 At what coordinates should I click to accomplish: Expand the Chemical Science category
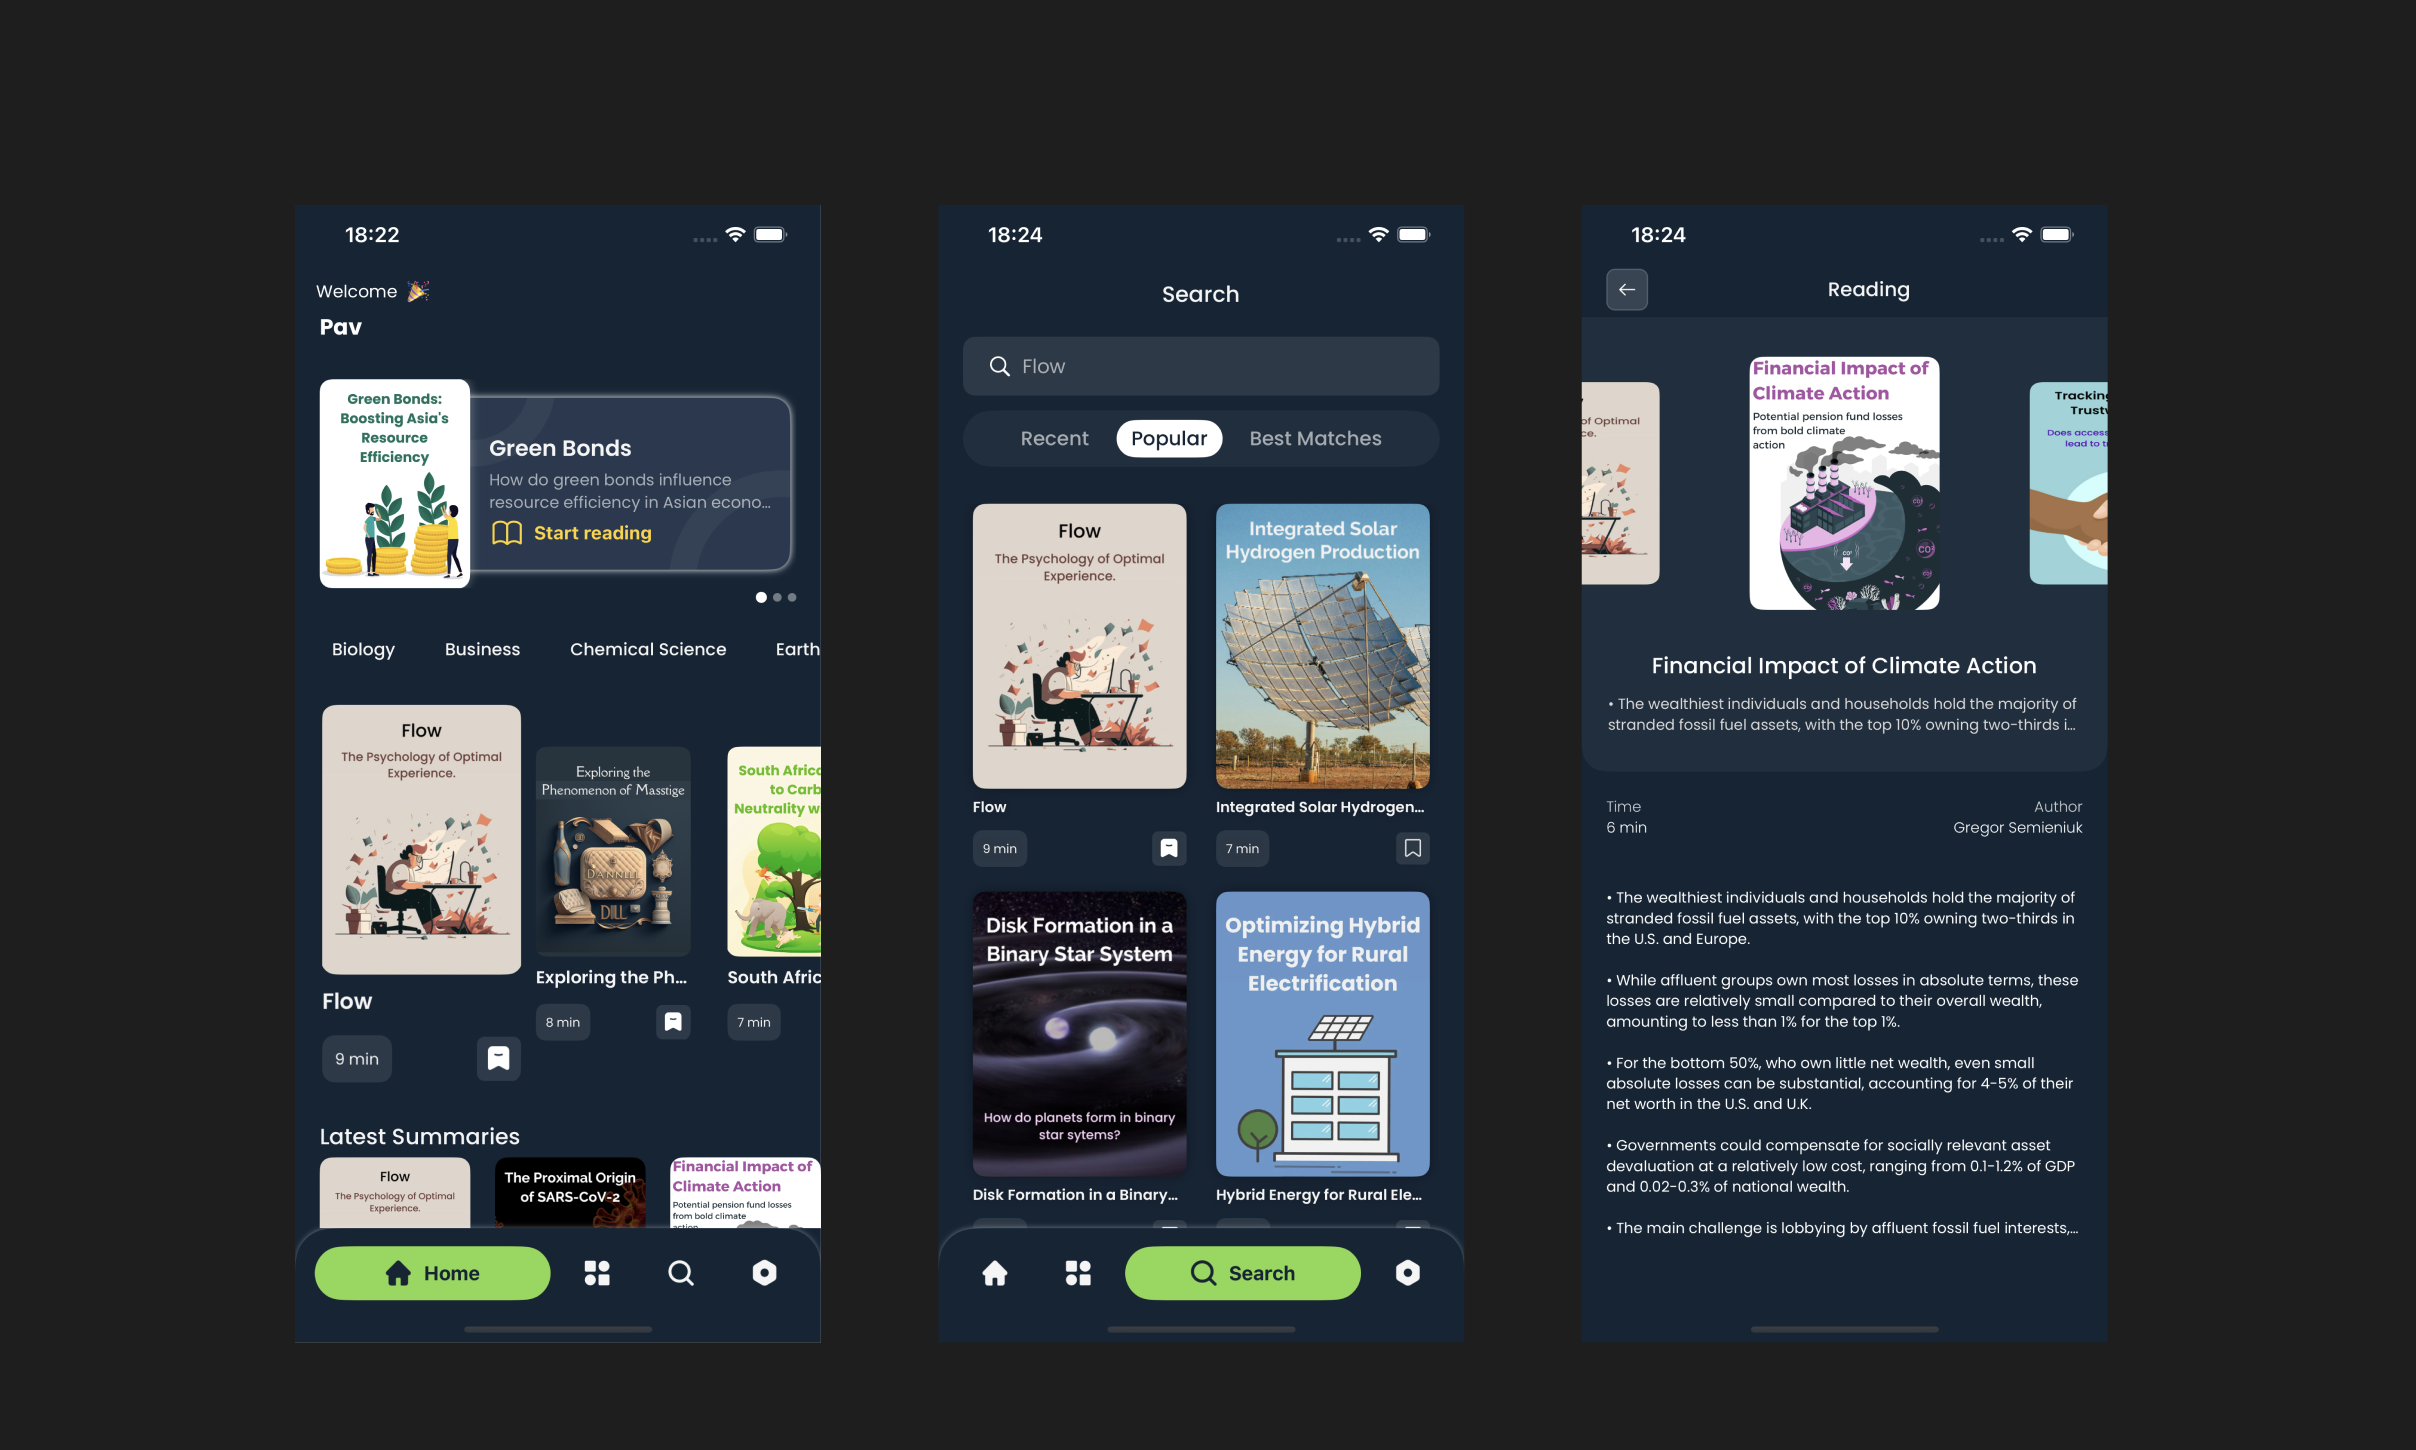649,649
